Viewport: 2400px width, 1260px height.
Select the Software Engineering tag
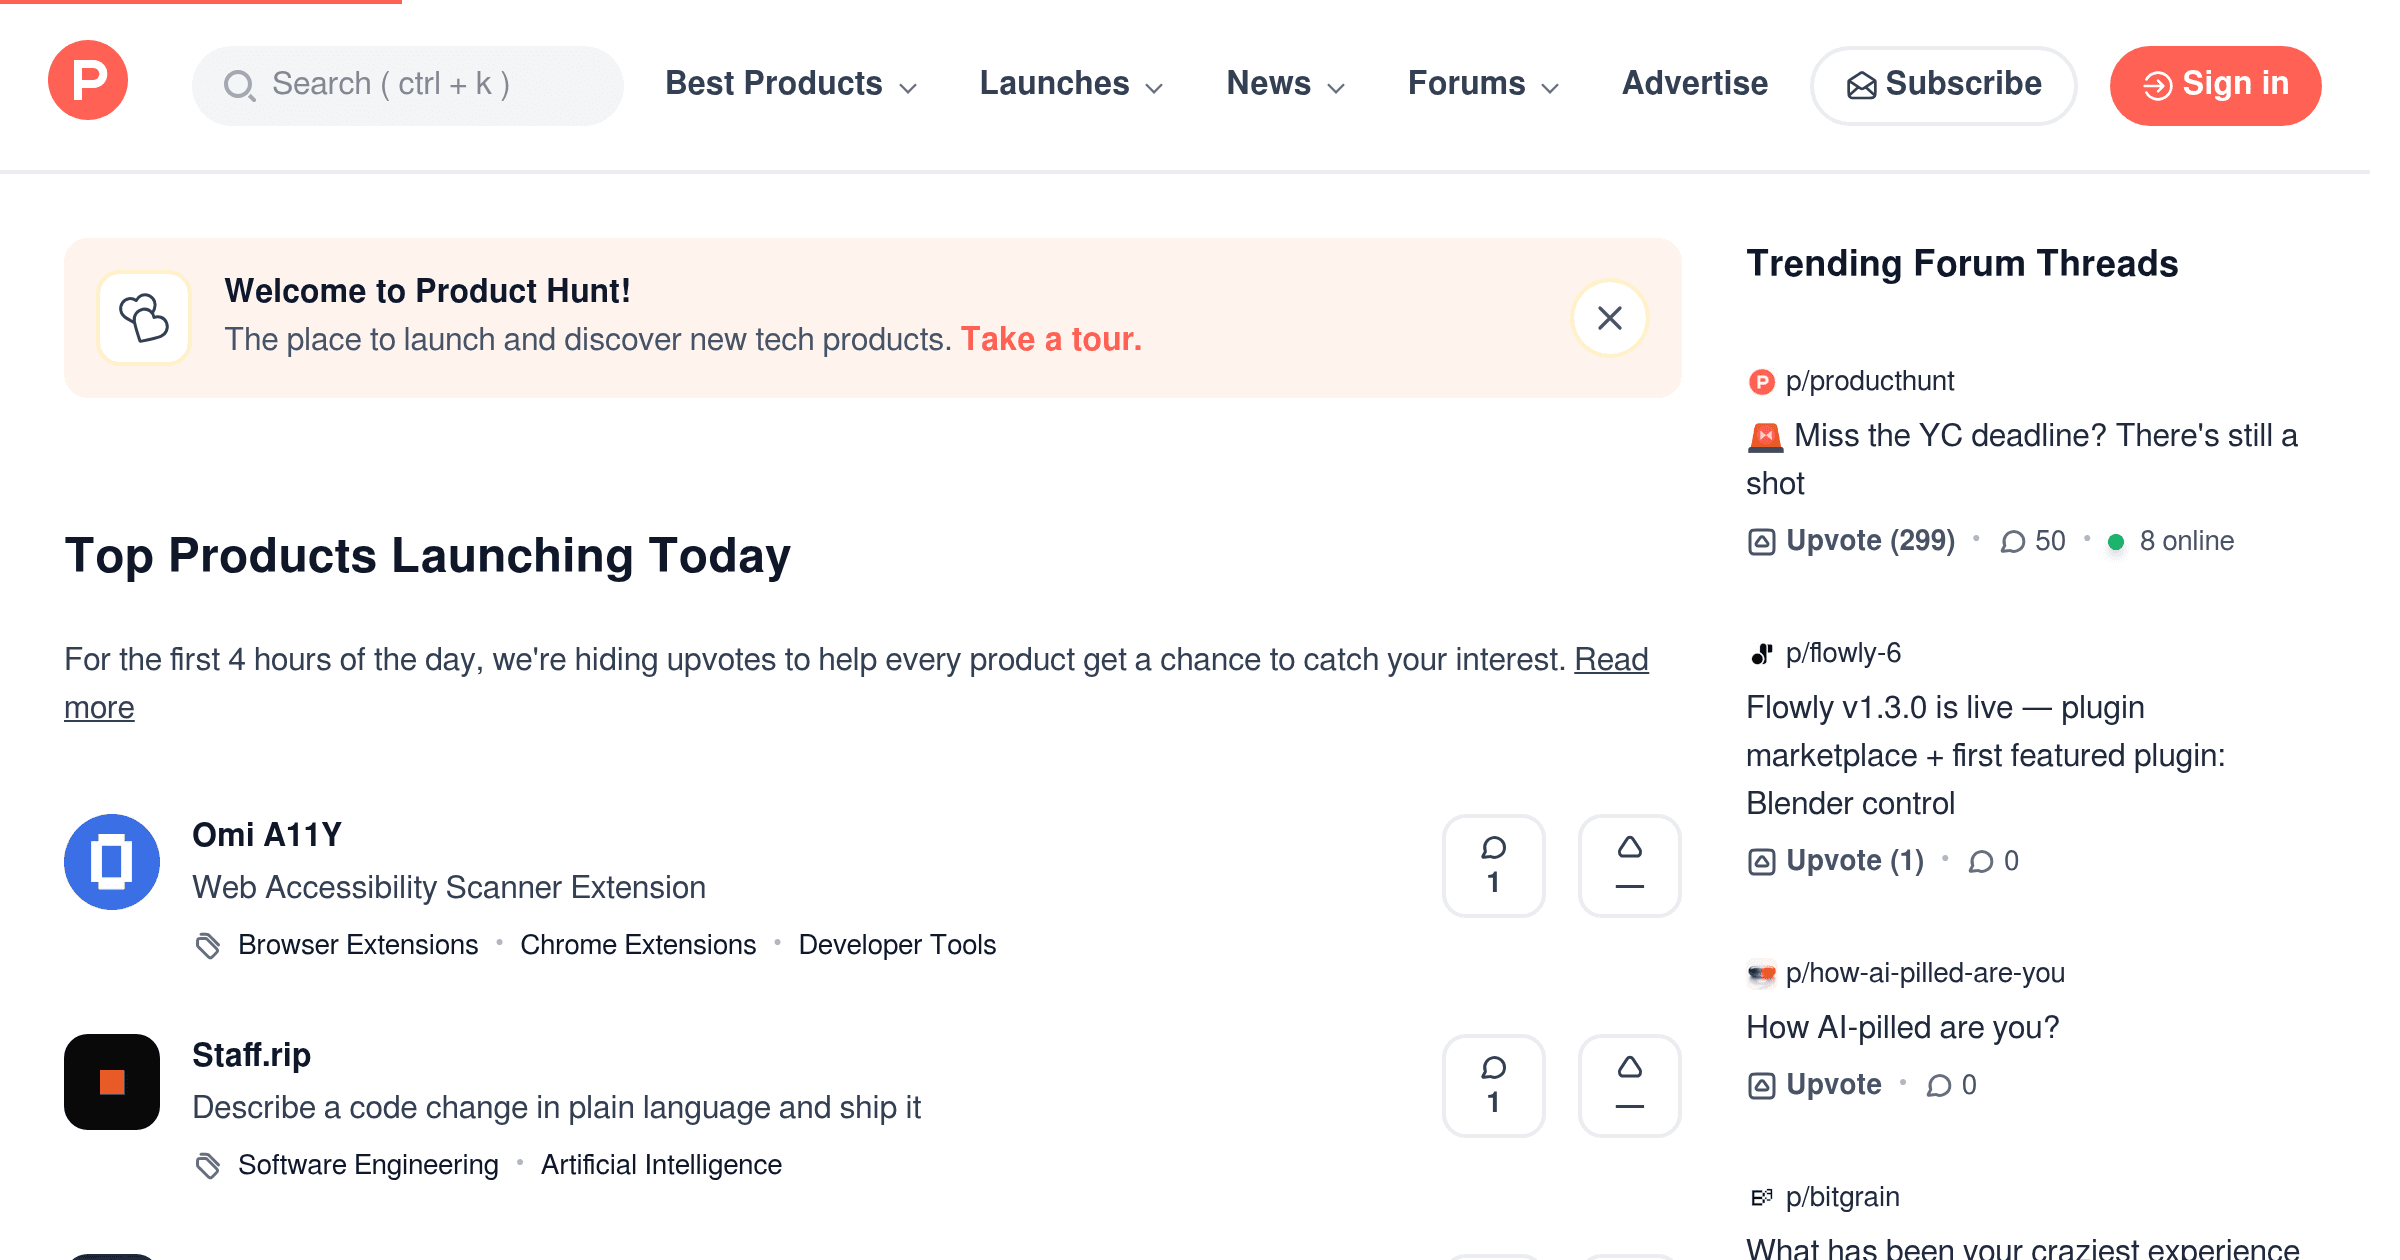coord(368,1165)
